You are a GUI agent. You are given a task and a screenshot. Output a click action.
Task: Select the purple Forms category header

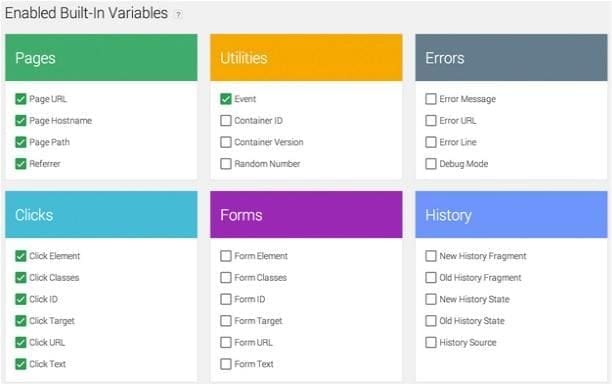tap(306, 215)
